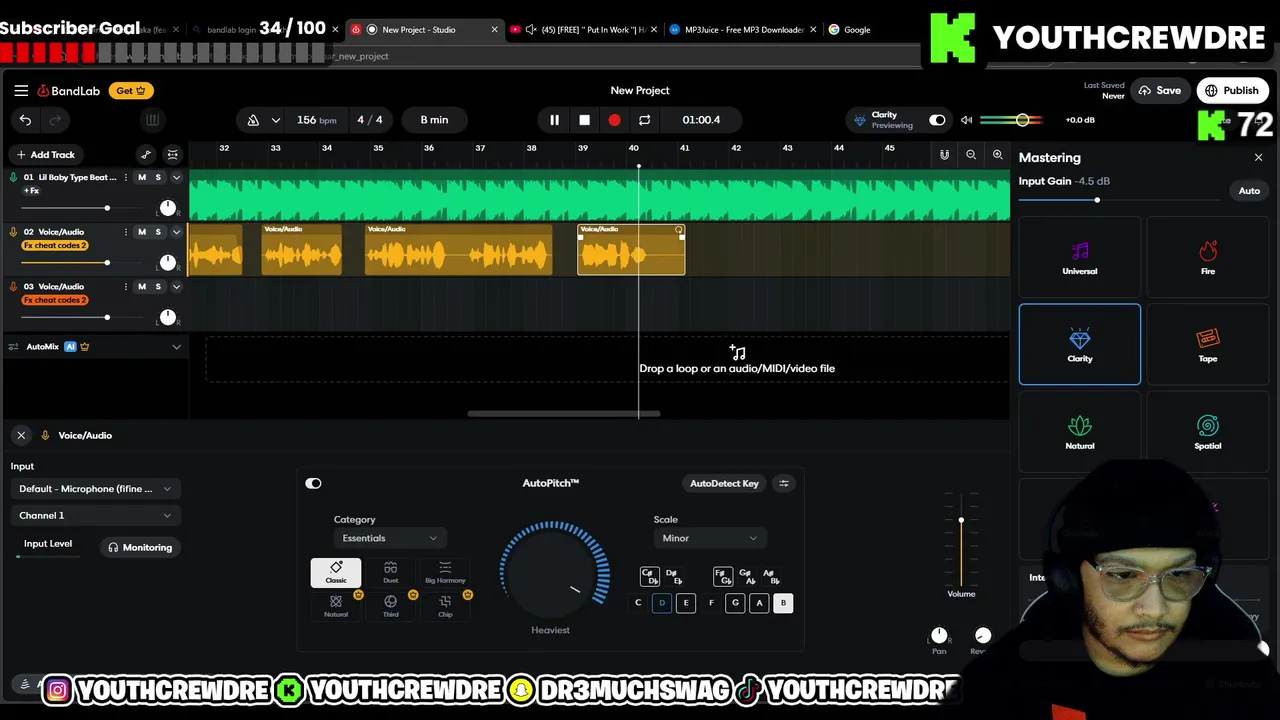Click the track collapse icon beside Add Track
This screenshot has width=1280, height=720.
172,154
